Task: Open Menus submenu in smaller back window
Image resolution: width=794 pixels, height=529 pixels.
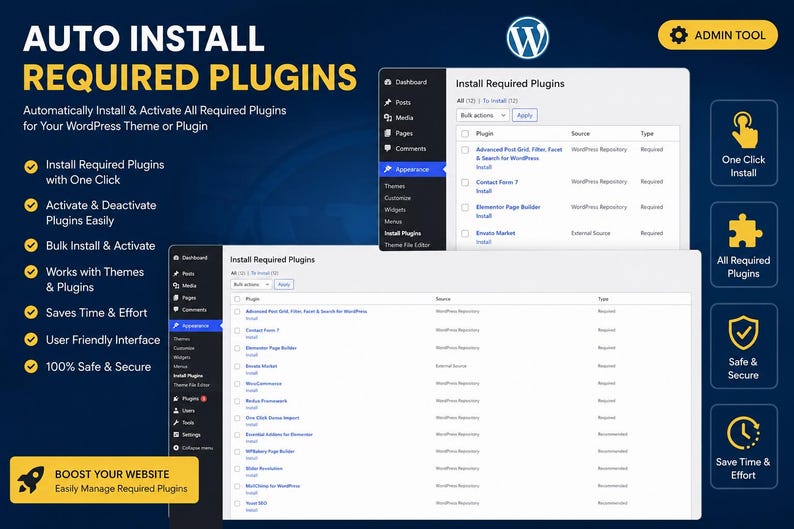Action: point(393,221)
